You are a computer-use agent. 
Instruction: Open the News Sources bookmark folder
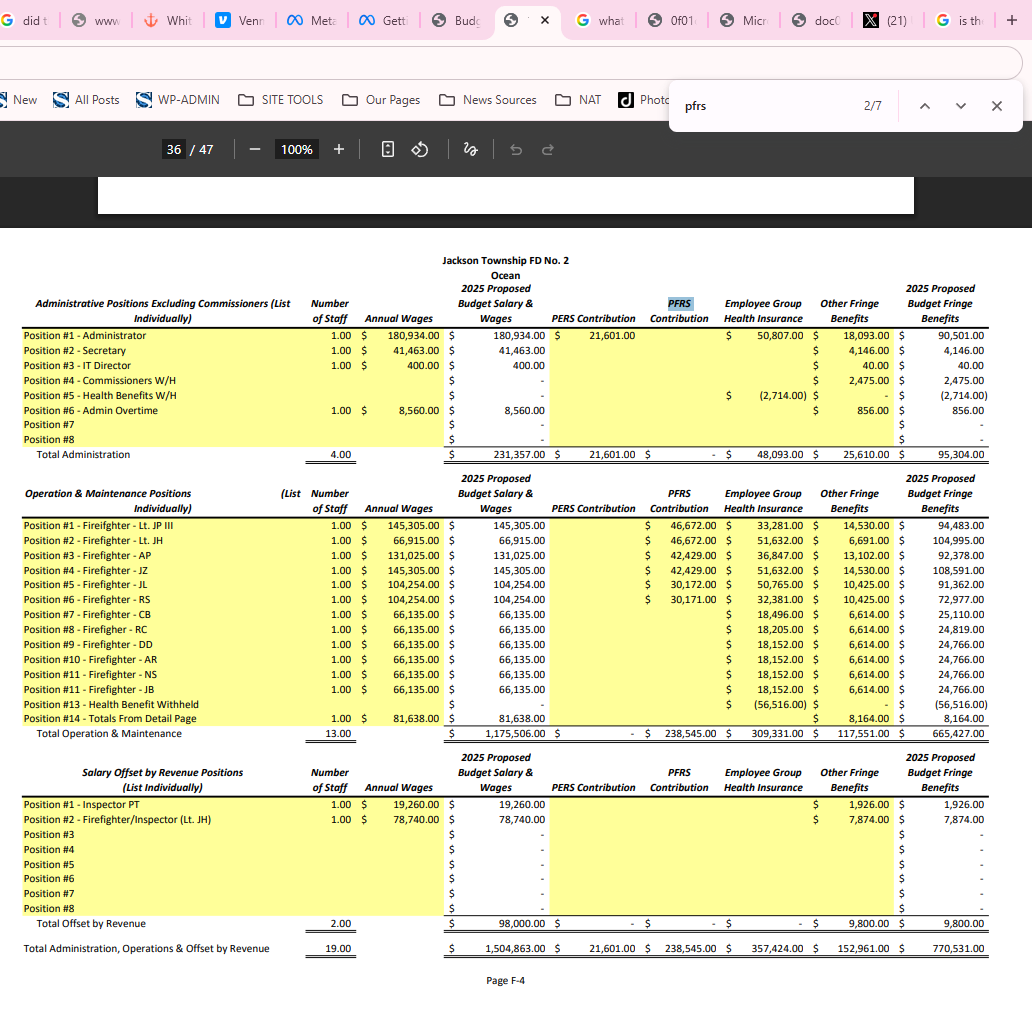[x=488, y=100]
